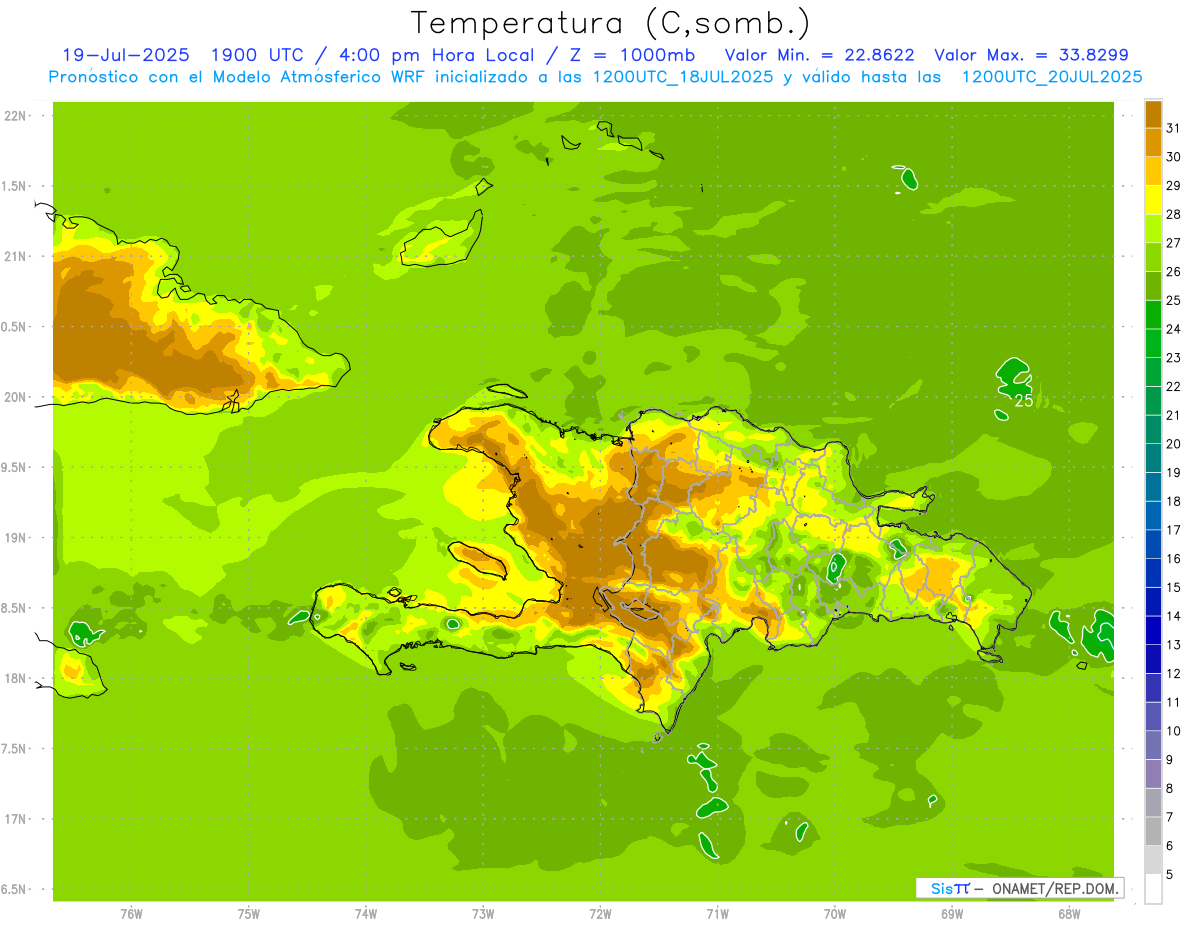Viewport: 1200px width, 927px height.
Task: Click "4:00 pm Hora Local" in header
Action: click(x=433, y=55)
